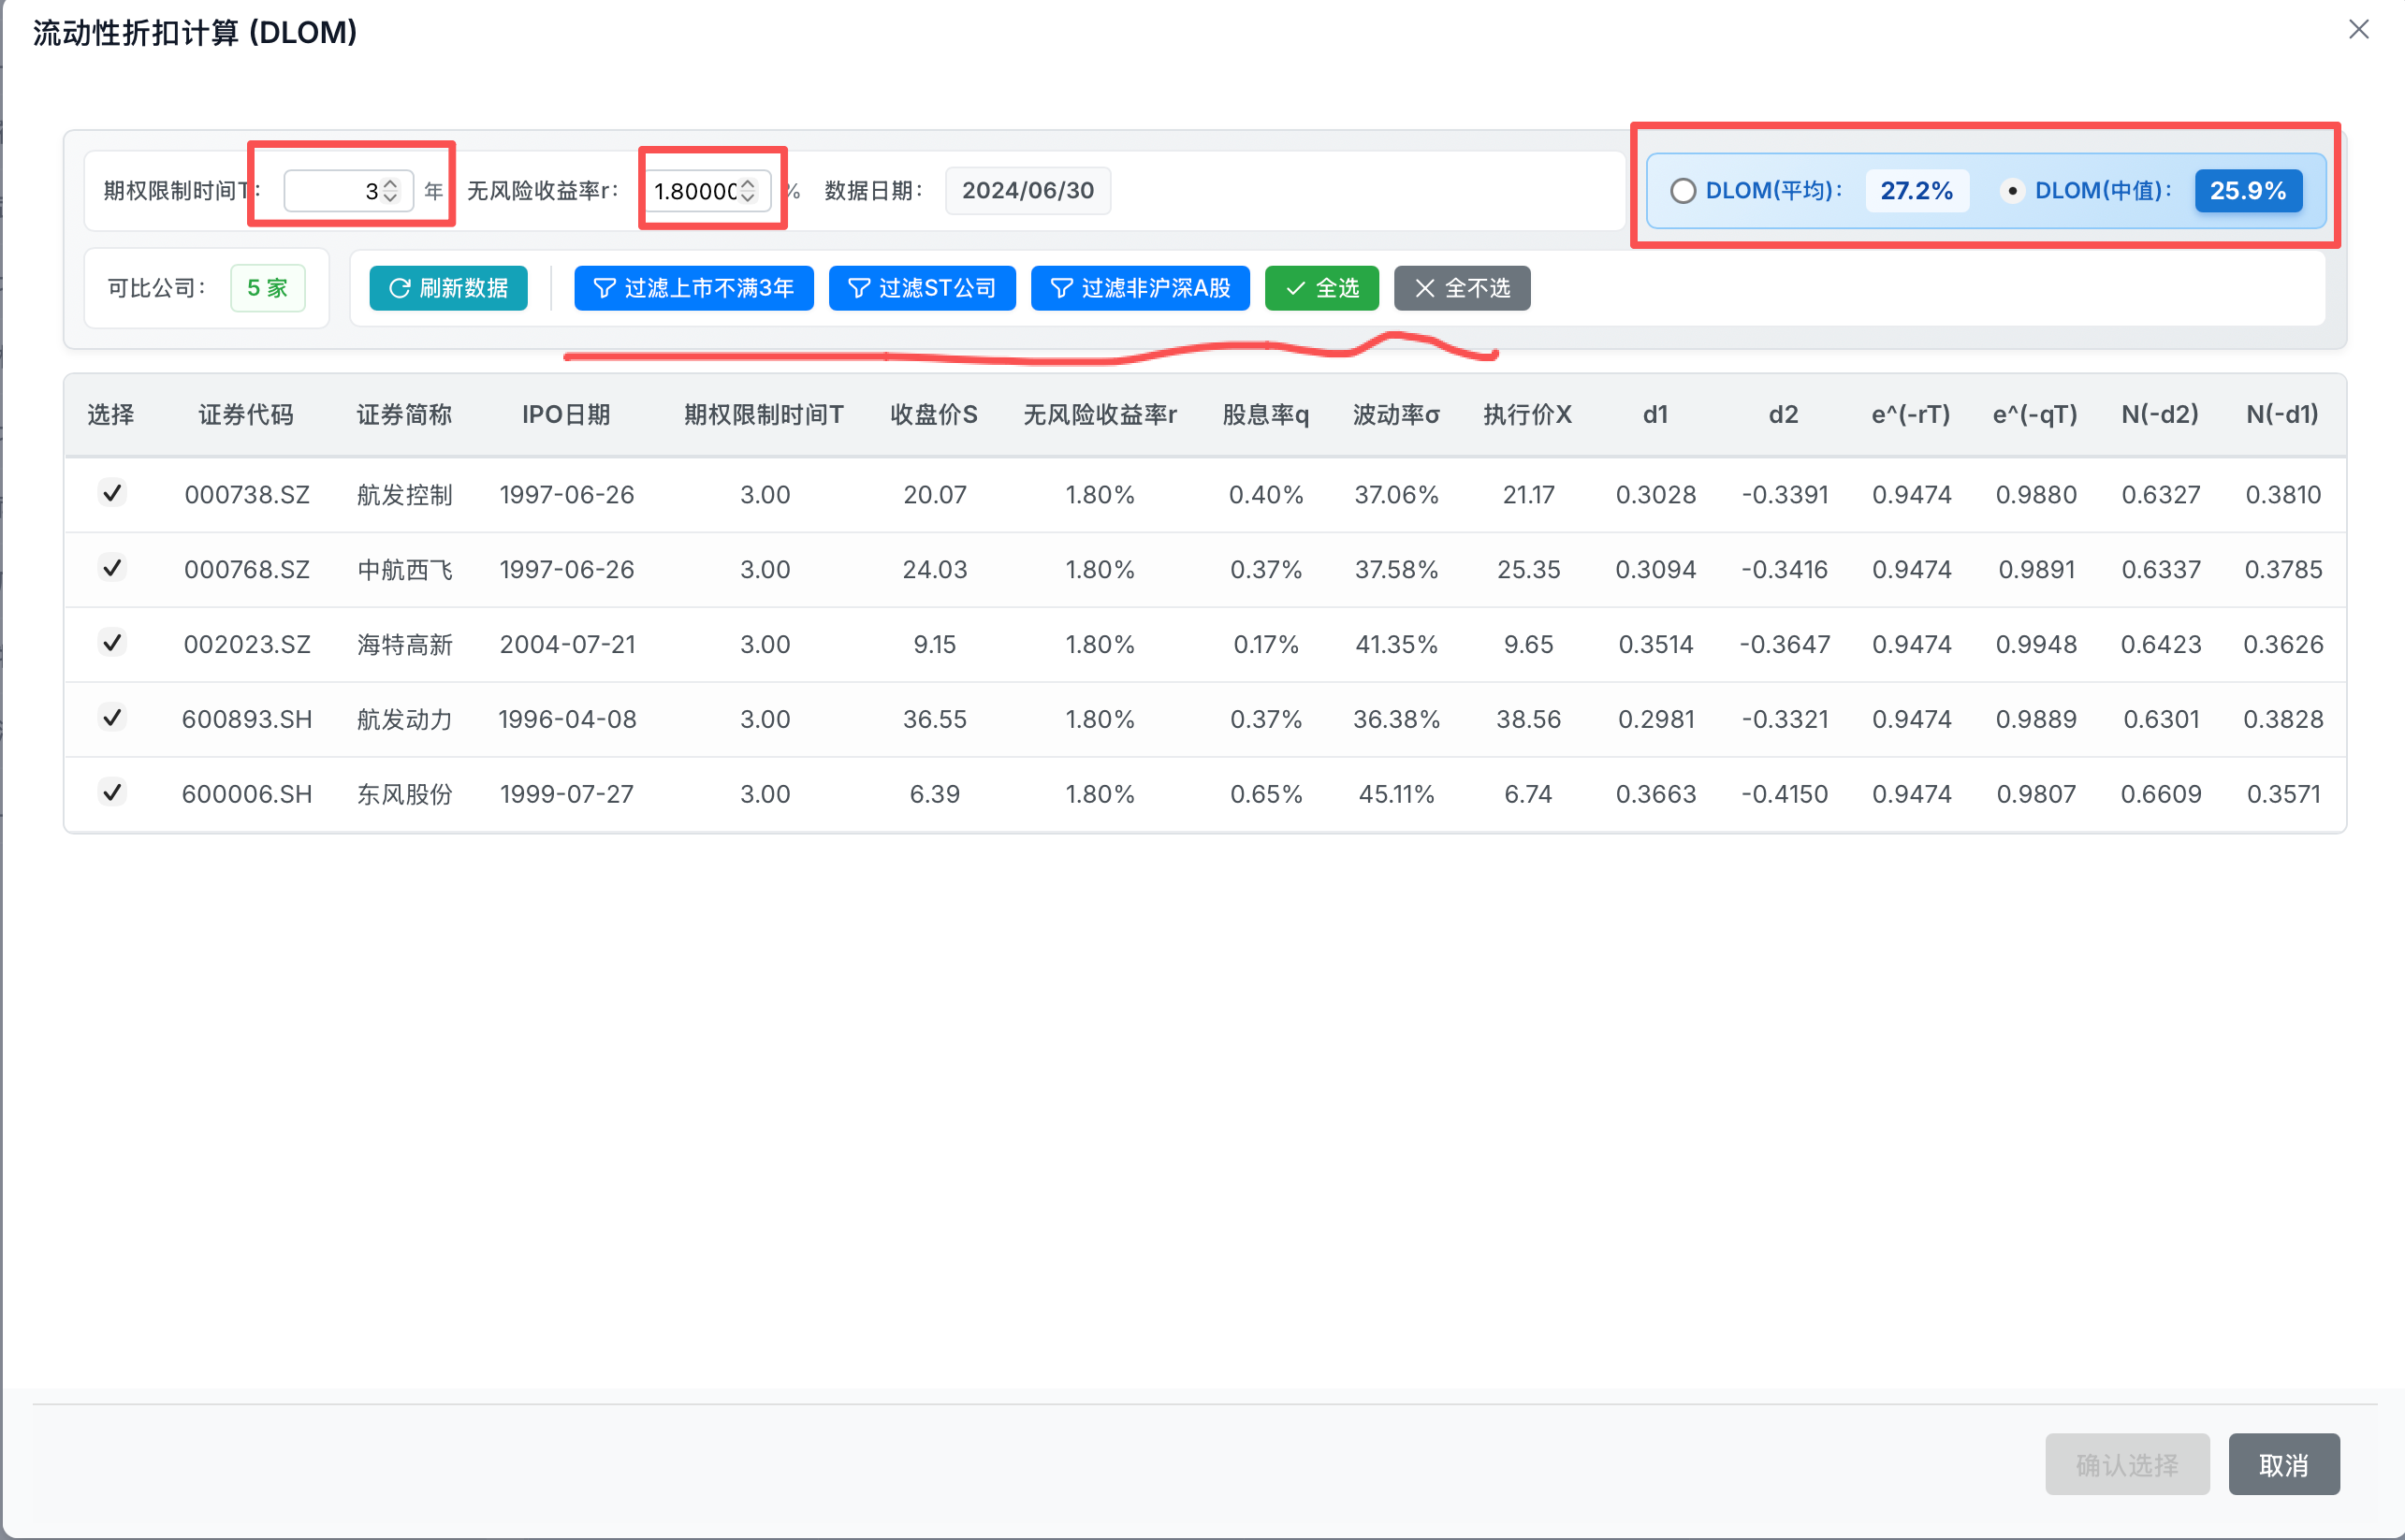Click funnel icon on 过滤非沪深A股 button
The width and height of the screenshot is (2405, 1540).
tap(1061, 288)
